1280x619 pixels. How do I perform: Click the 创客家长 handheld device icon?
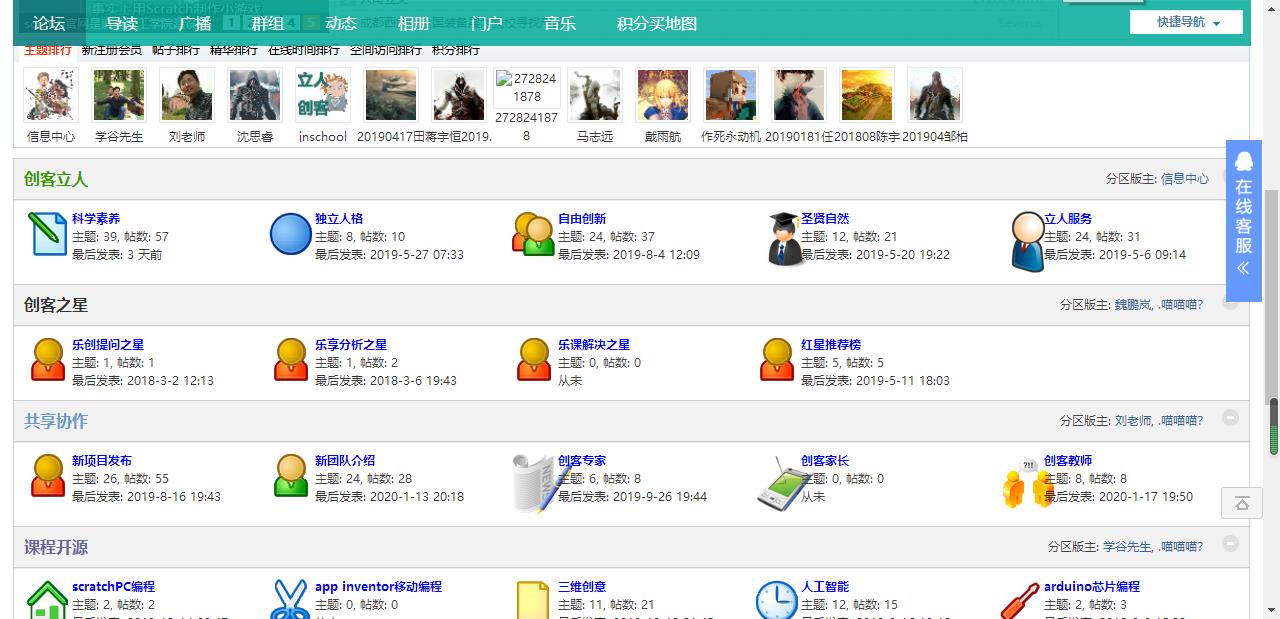(x=776, y=482)
